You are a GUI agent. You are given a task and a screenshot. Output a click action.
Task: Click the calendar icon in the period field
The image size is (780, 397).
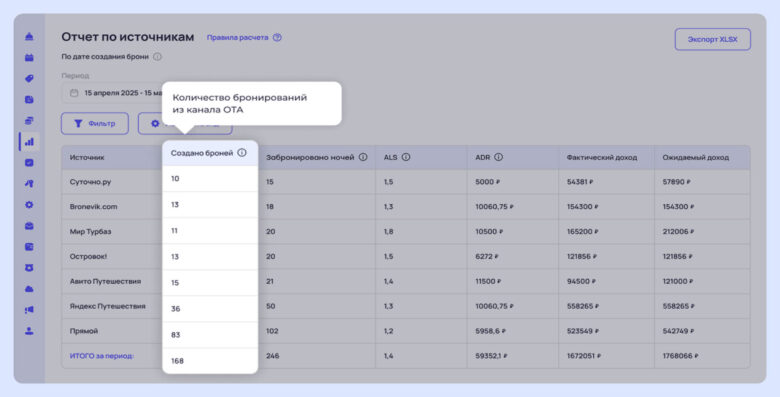[x=74, y=93]
